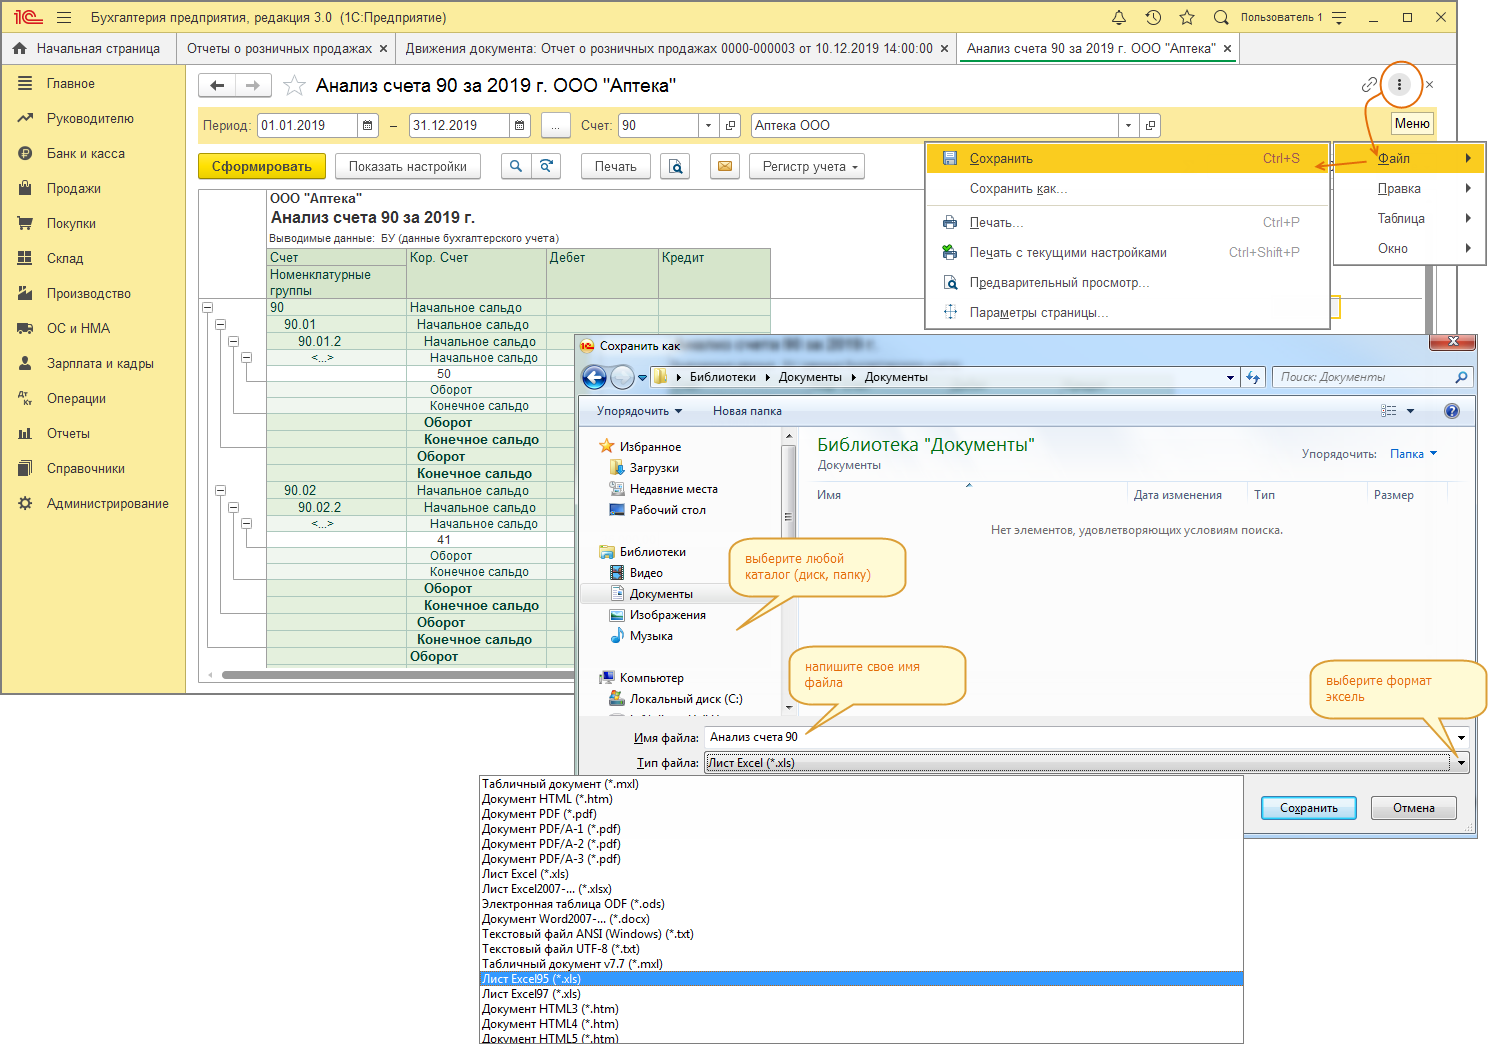Expand organization Аптека ООО dropdown arrow

pos(1129,125)
